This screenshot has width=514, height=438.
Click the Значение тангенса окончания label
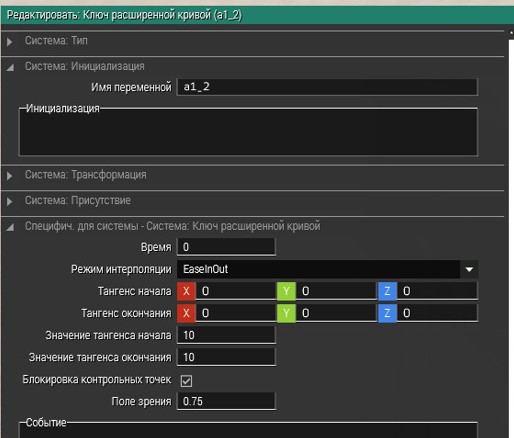click(x=100, y=358)
